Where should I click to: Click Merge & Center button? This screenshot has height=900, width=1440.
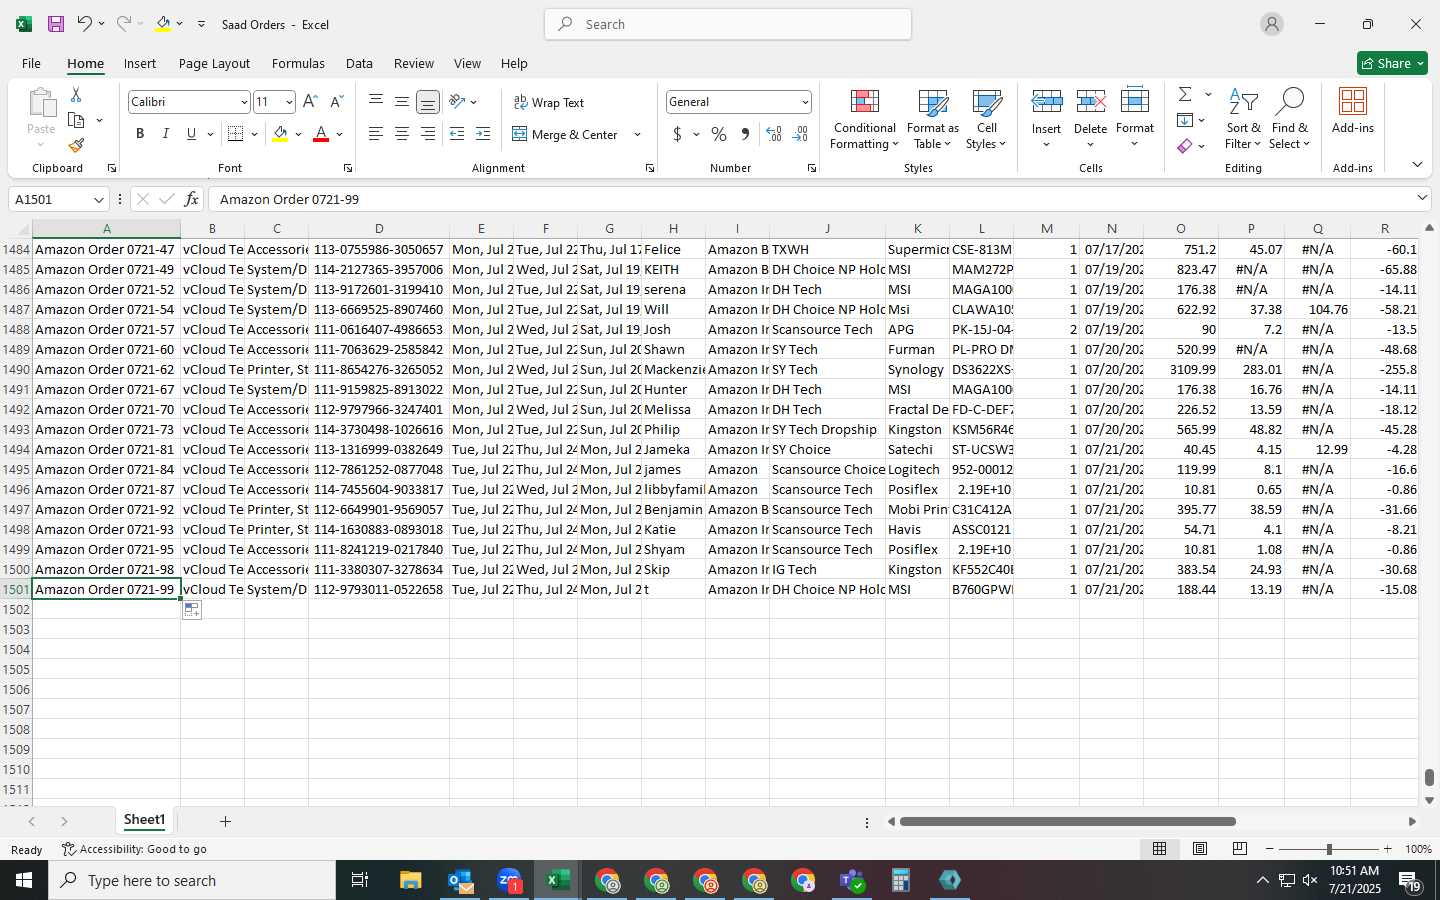566,134
